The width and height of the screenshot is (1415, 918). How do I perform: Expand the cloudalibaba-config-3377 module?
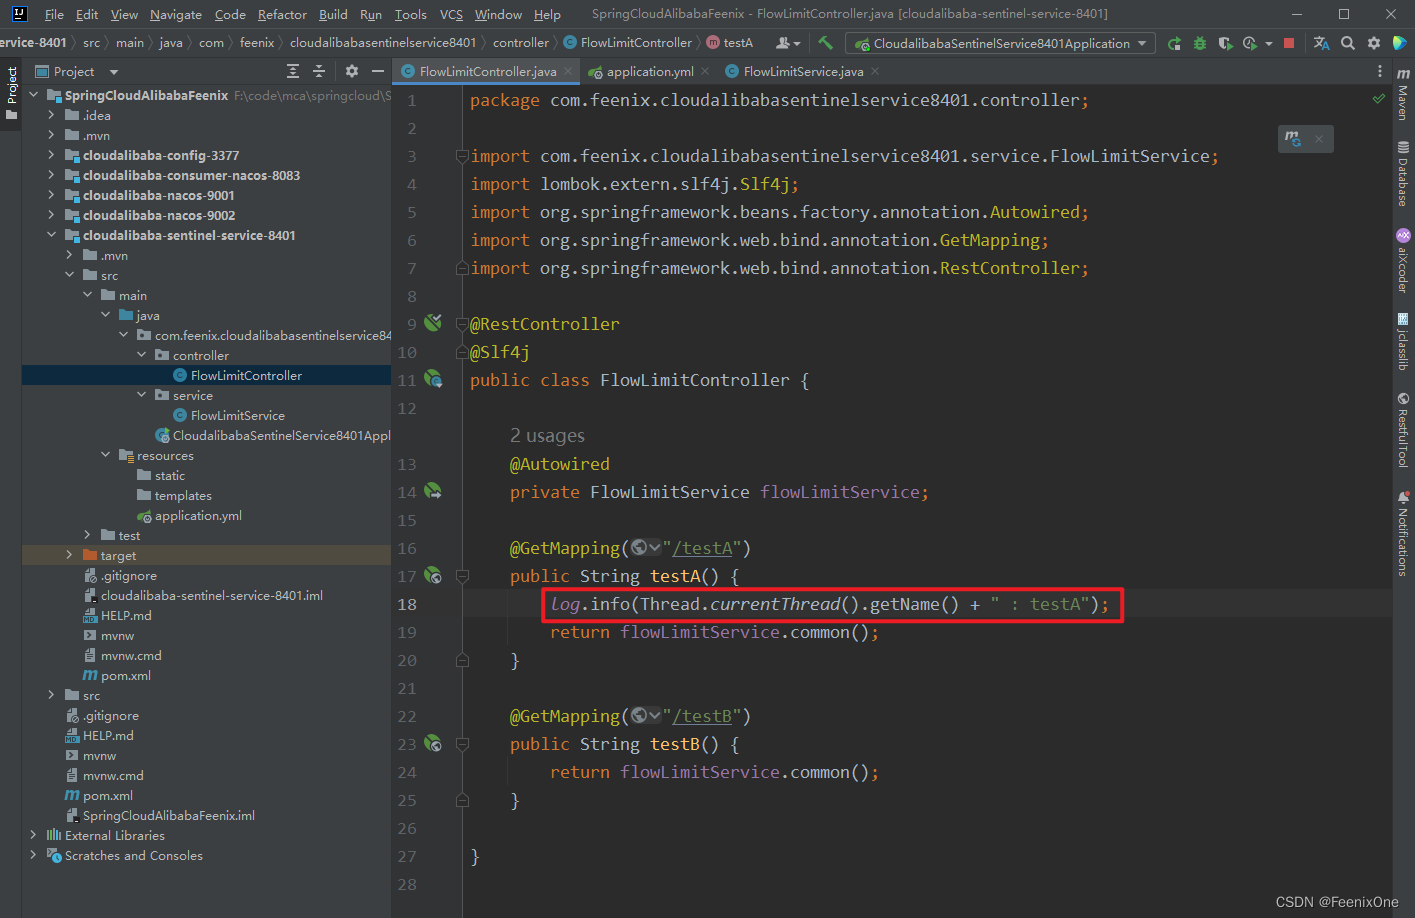click(x=51, y=155)
